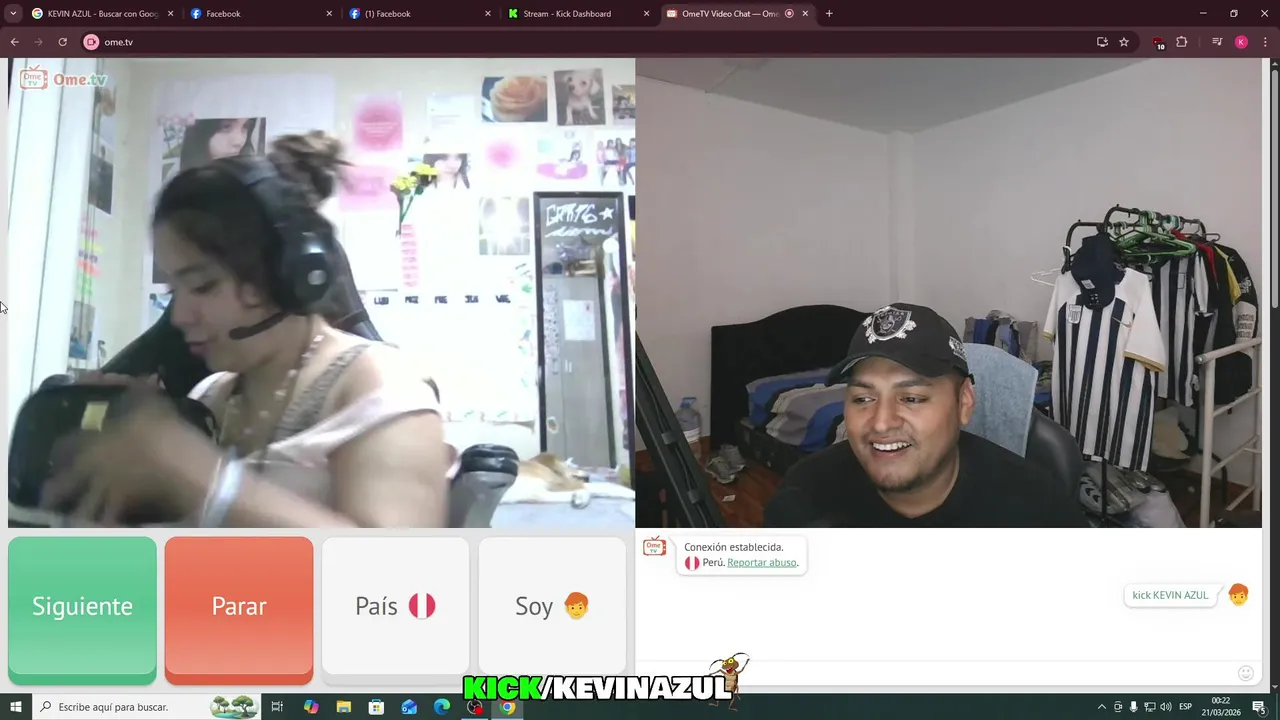Open the Extensions puzzle menu

click(x=1182, y=42)
